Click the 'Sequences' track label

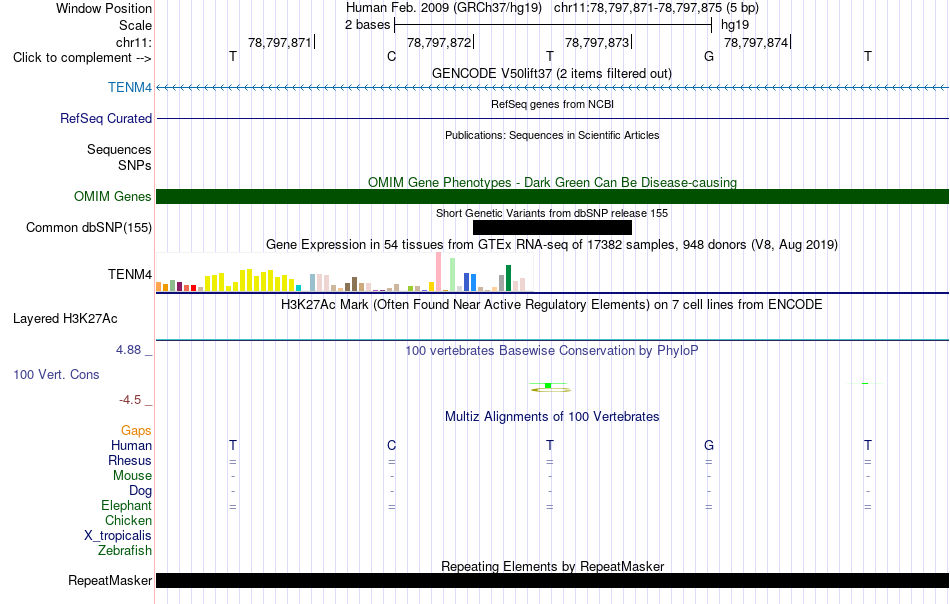click(119, 149)
